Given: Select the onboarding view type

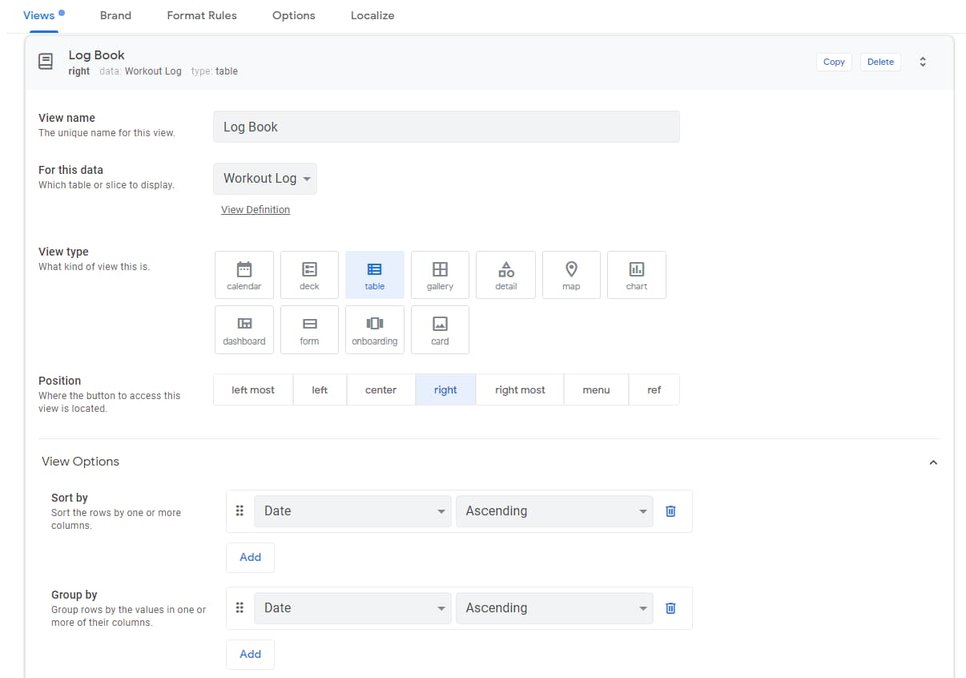Looking at the screenshot, I should (x=374, y=329).
